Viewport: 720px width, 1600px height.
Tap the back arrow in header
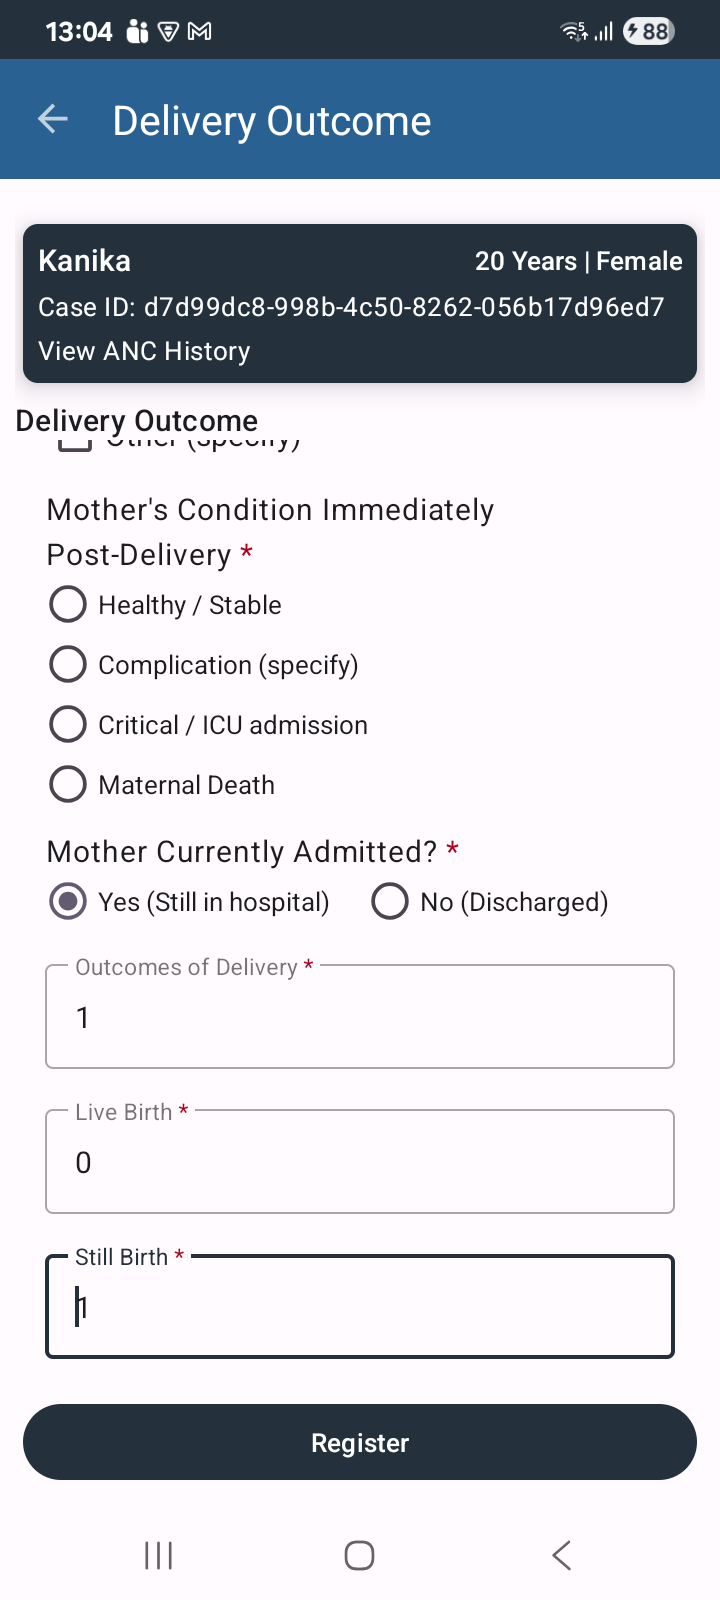point(53,120)
